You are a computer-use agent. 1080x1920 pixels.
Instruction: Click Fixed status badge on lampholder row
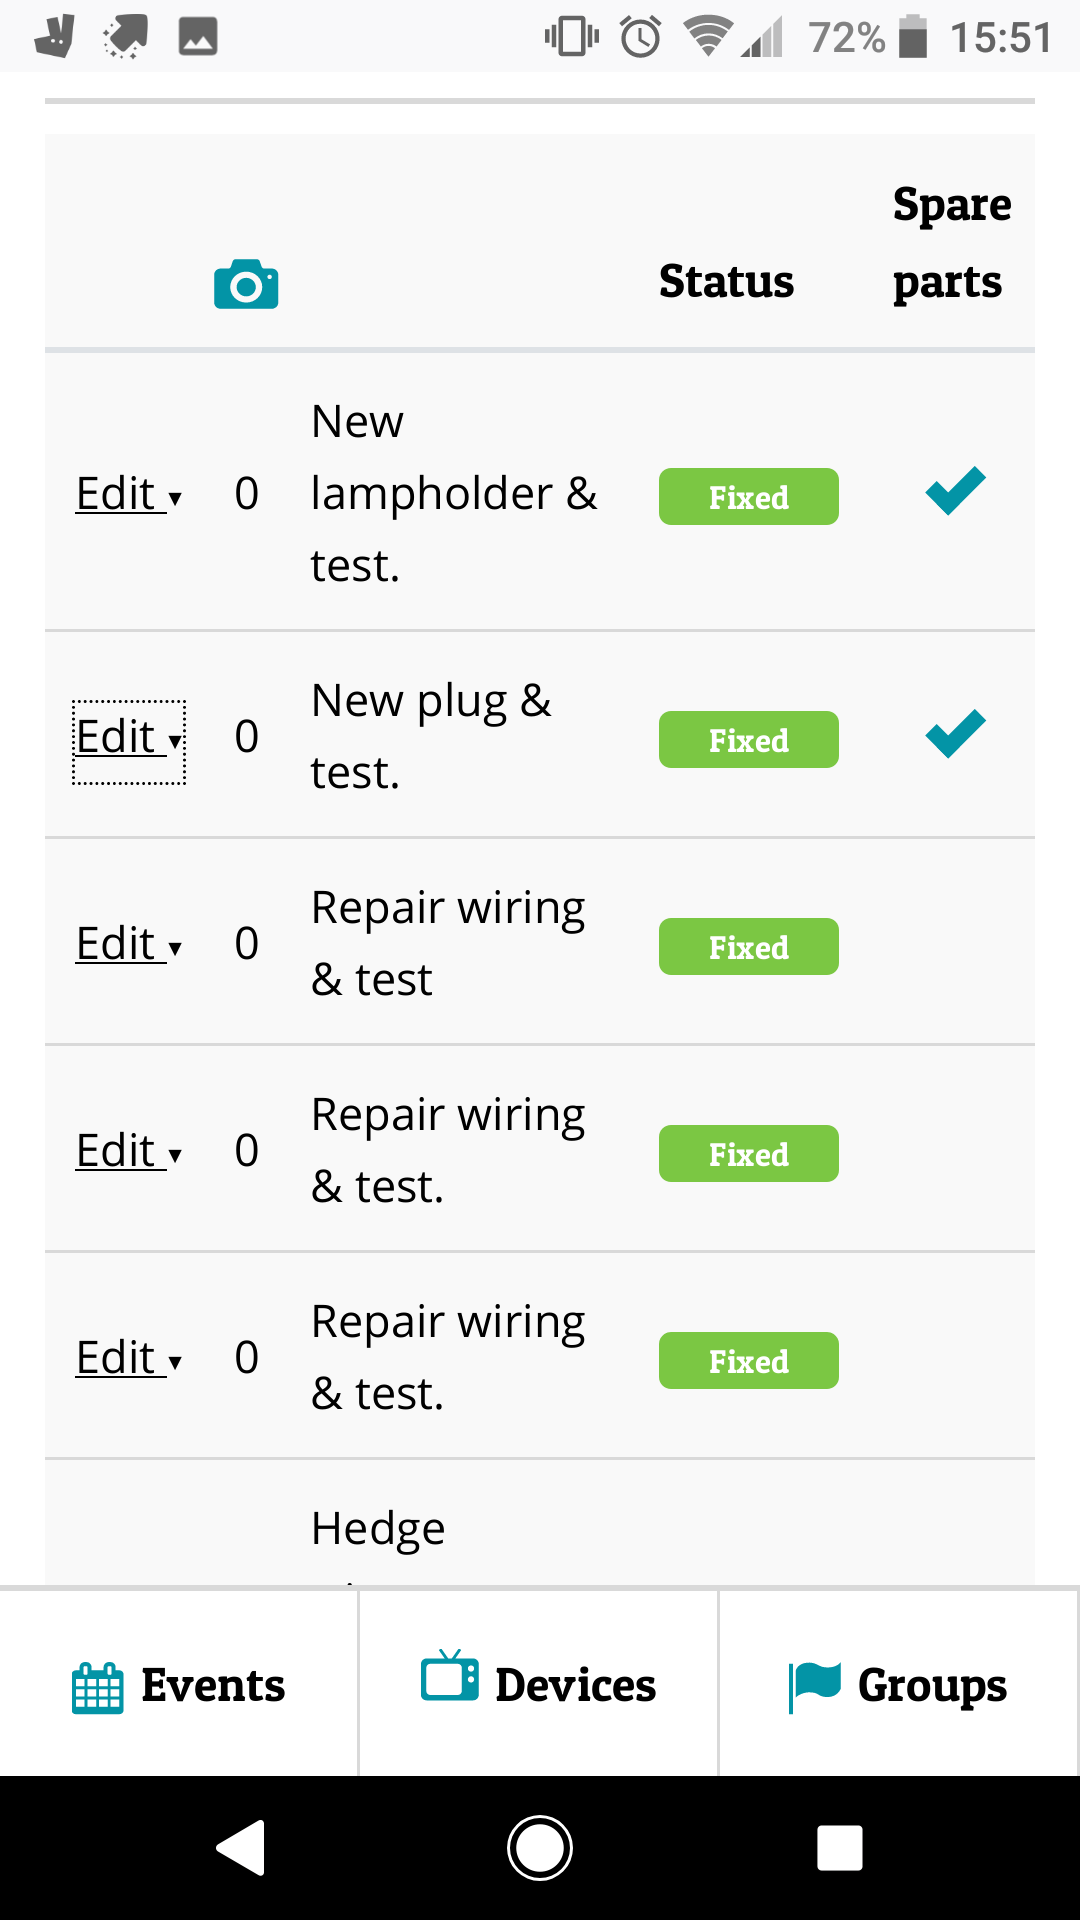tap(748, 497)
